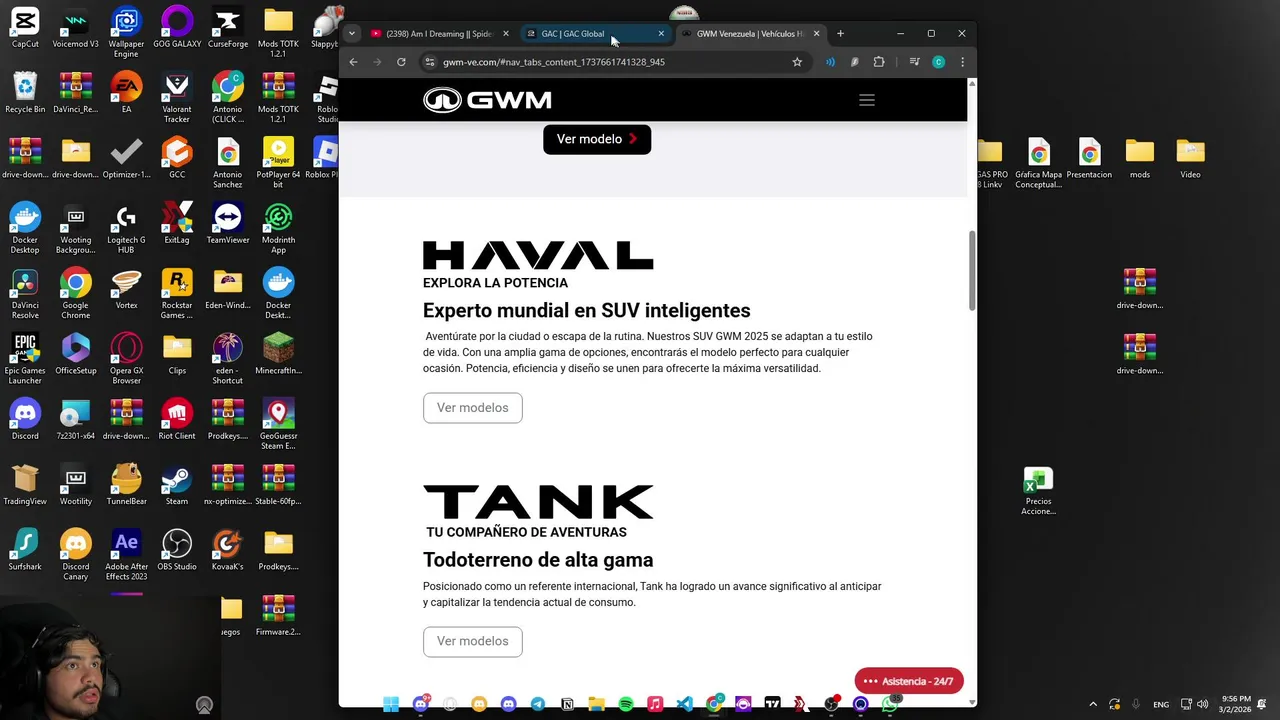Close the GAC Global tab
1280x720 pixels.
click(x=661, y=34)
